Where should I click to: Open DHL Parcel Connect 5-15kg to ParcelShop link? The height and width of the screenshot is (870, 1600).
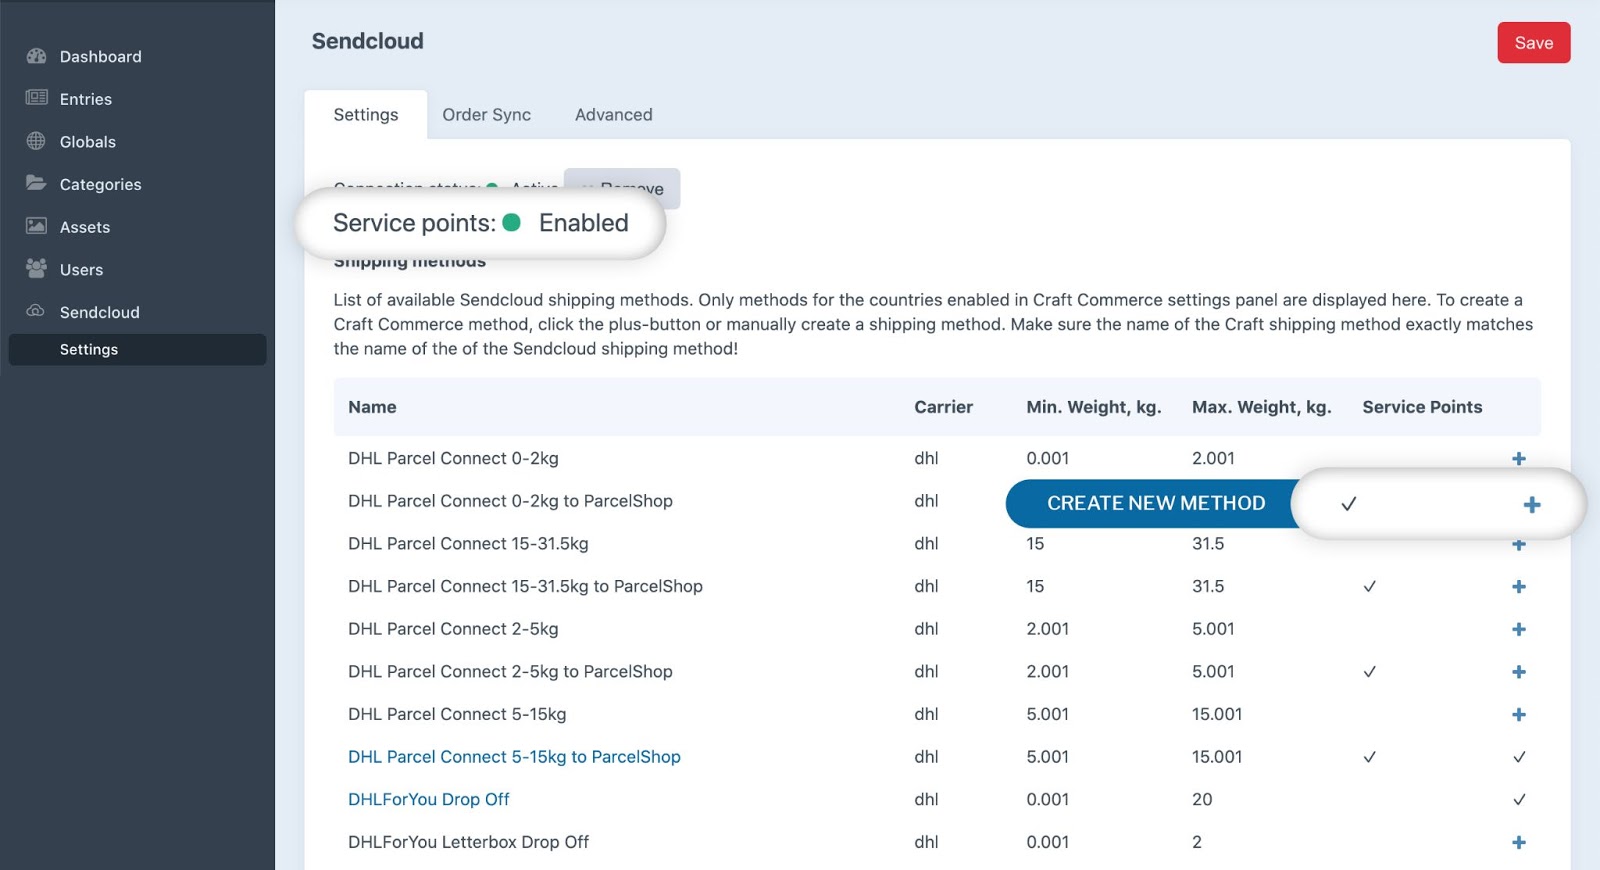coord(514,757)
